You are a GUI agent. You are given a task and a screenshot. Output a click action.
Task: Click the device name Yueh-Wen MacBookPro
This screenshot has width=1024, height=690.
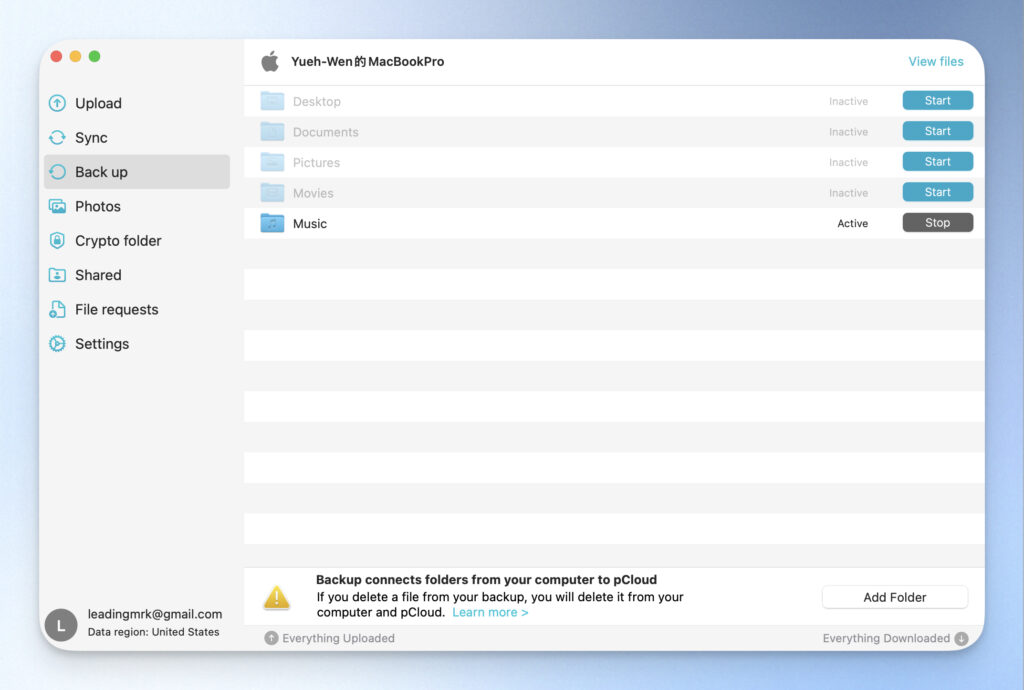pos(368,61)
